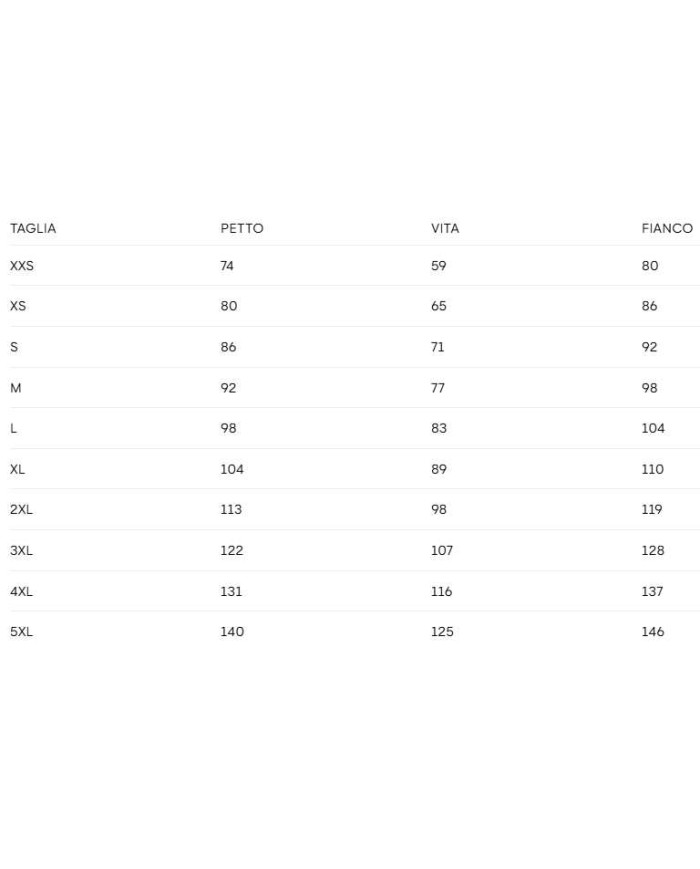Select the 3XL size row label
The image size is (700, 869).
[21, 550]
